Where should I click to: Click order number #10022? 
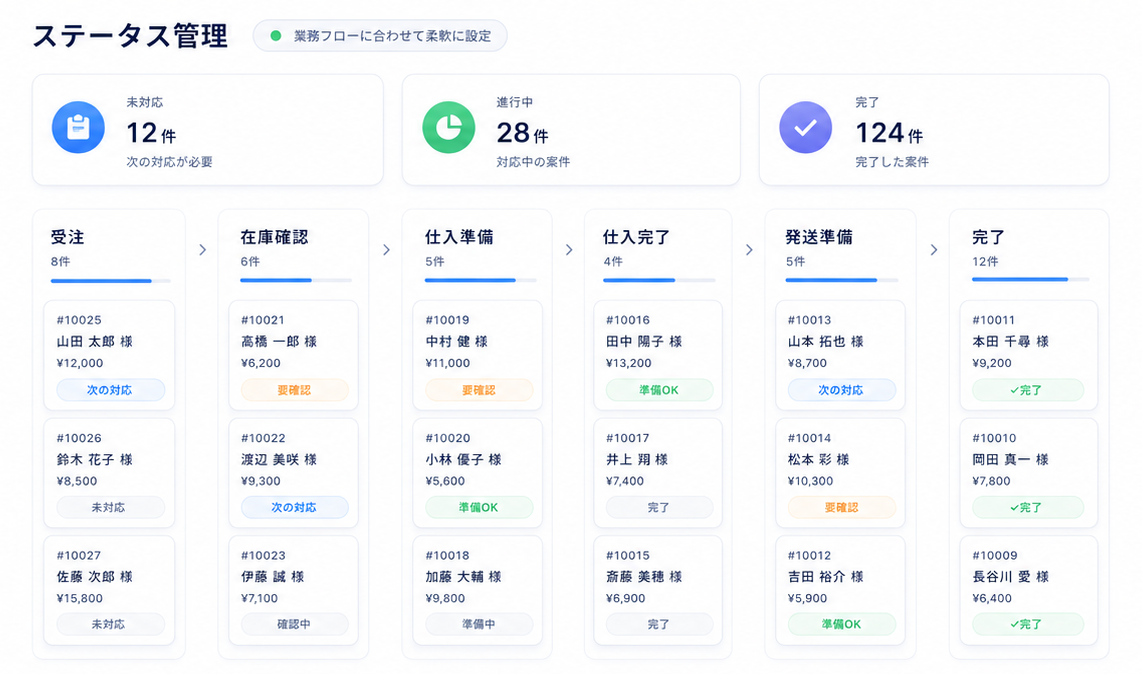pos(263,438)
